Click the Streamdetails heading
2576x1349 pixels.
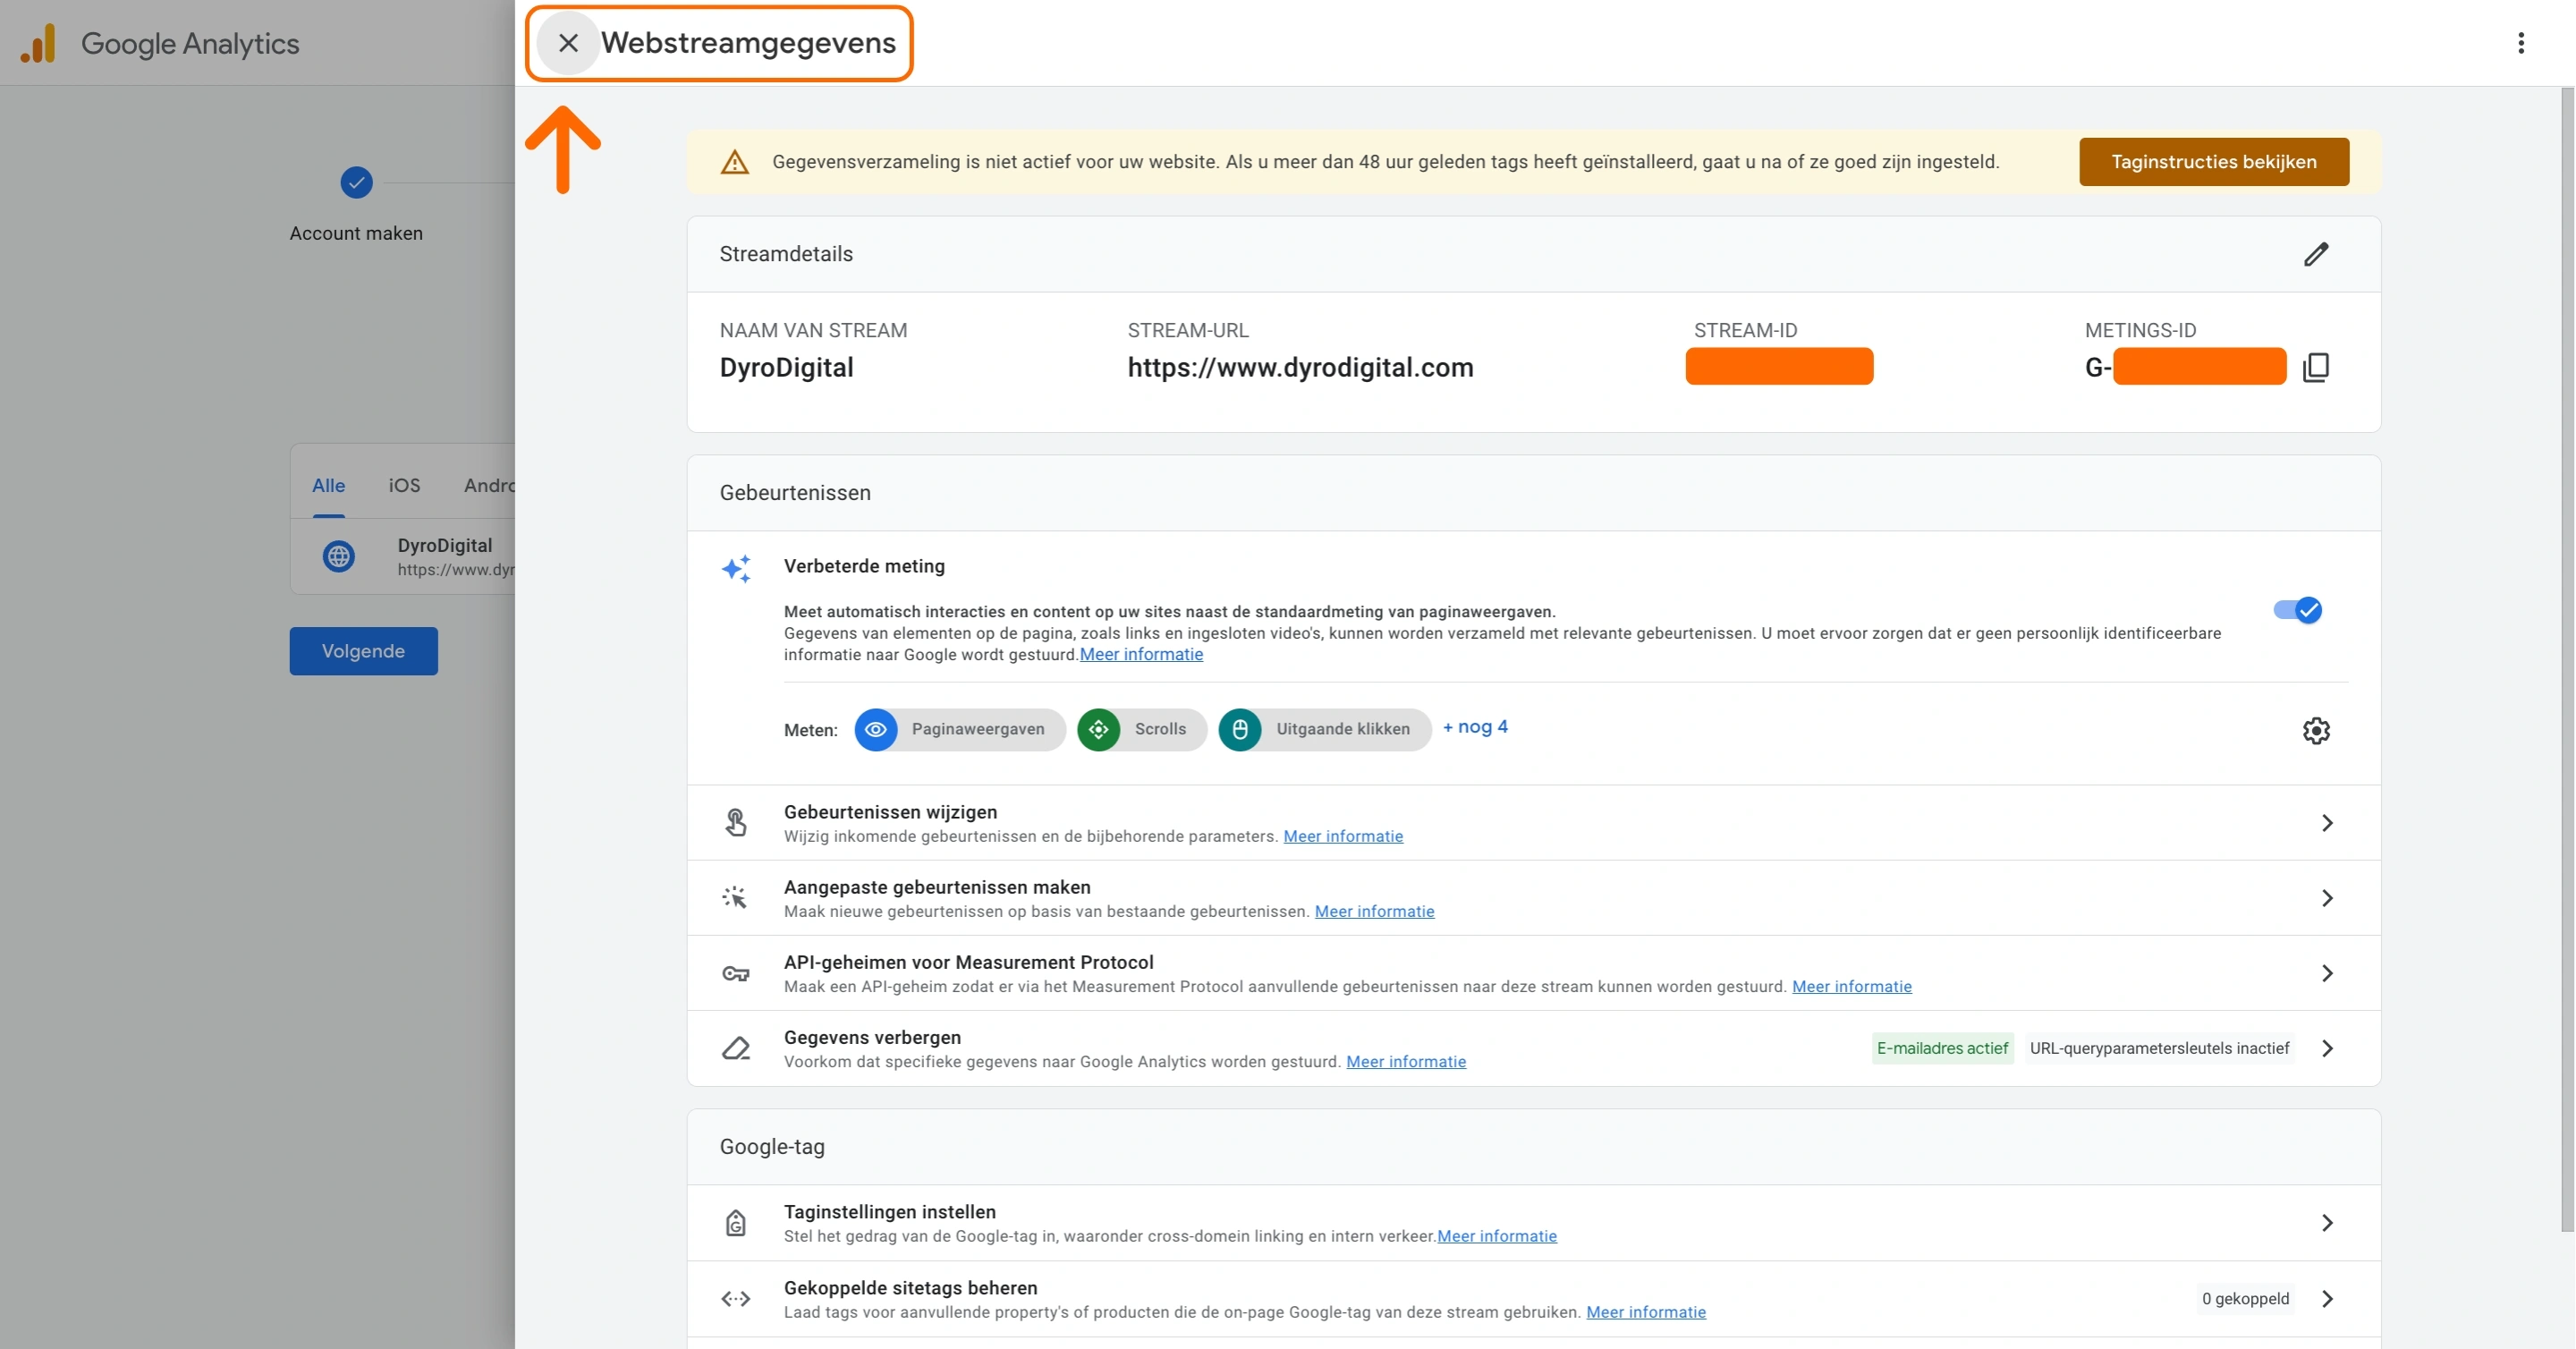(786, 254)
